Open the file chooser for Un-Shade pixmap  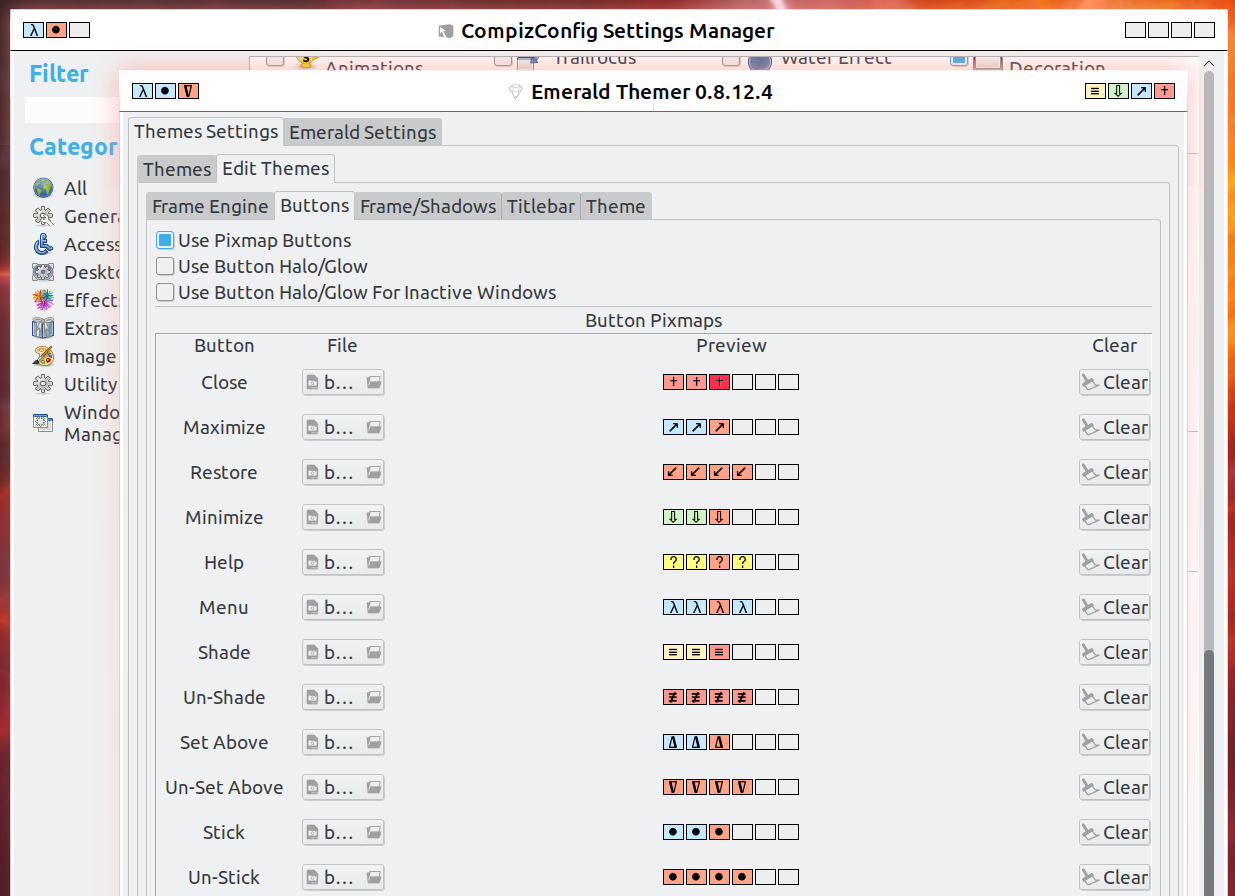(x=343, y=698)
